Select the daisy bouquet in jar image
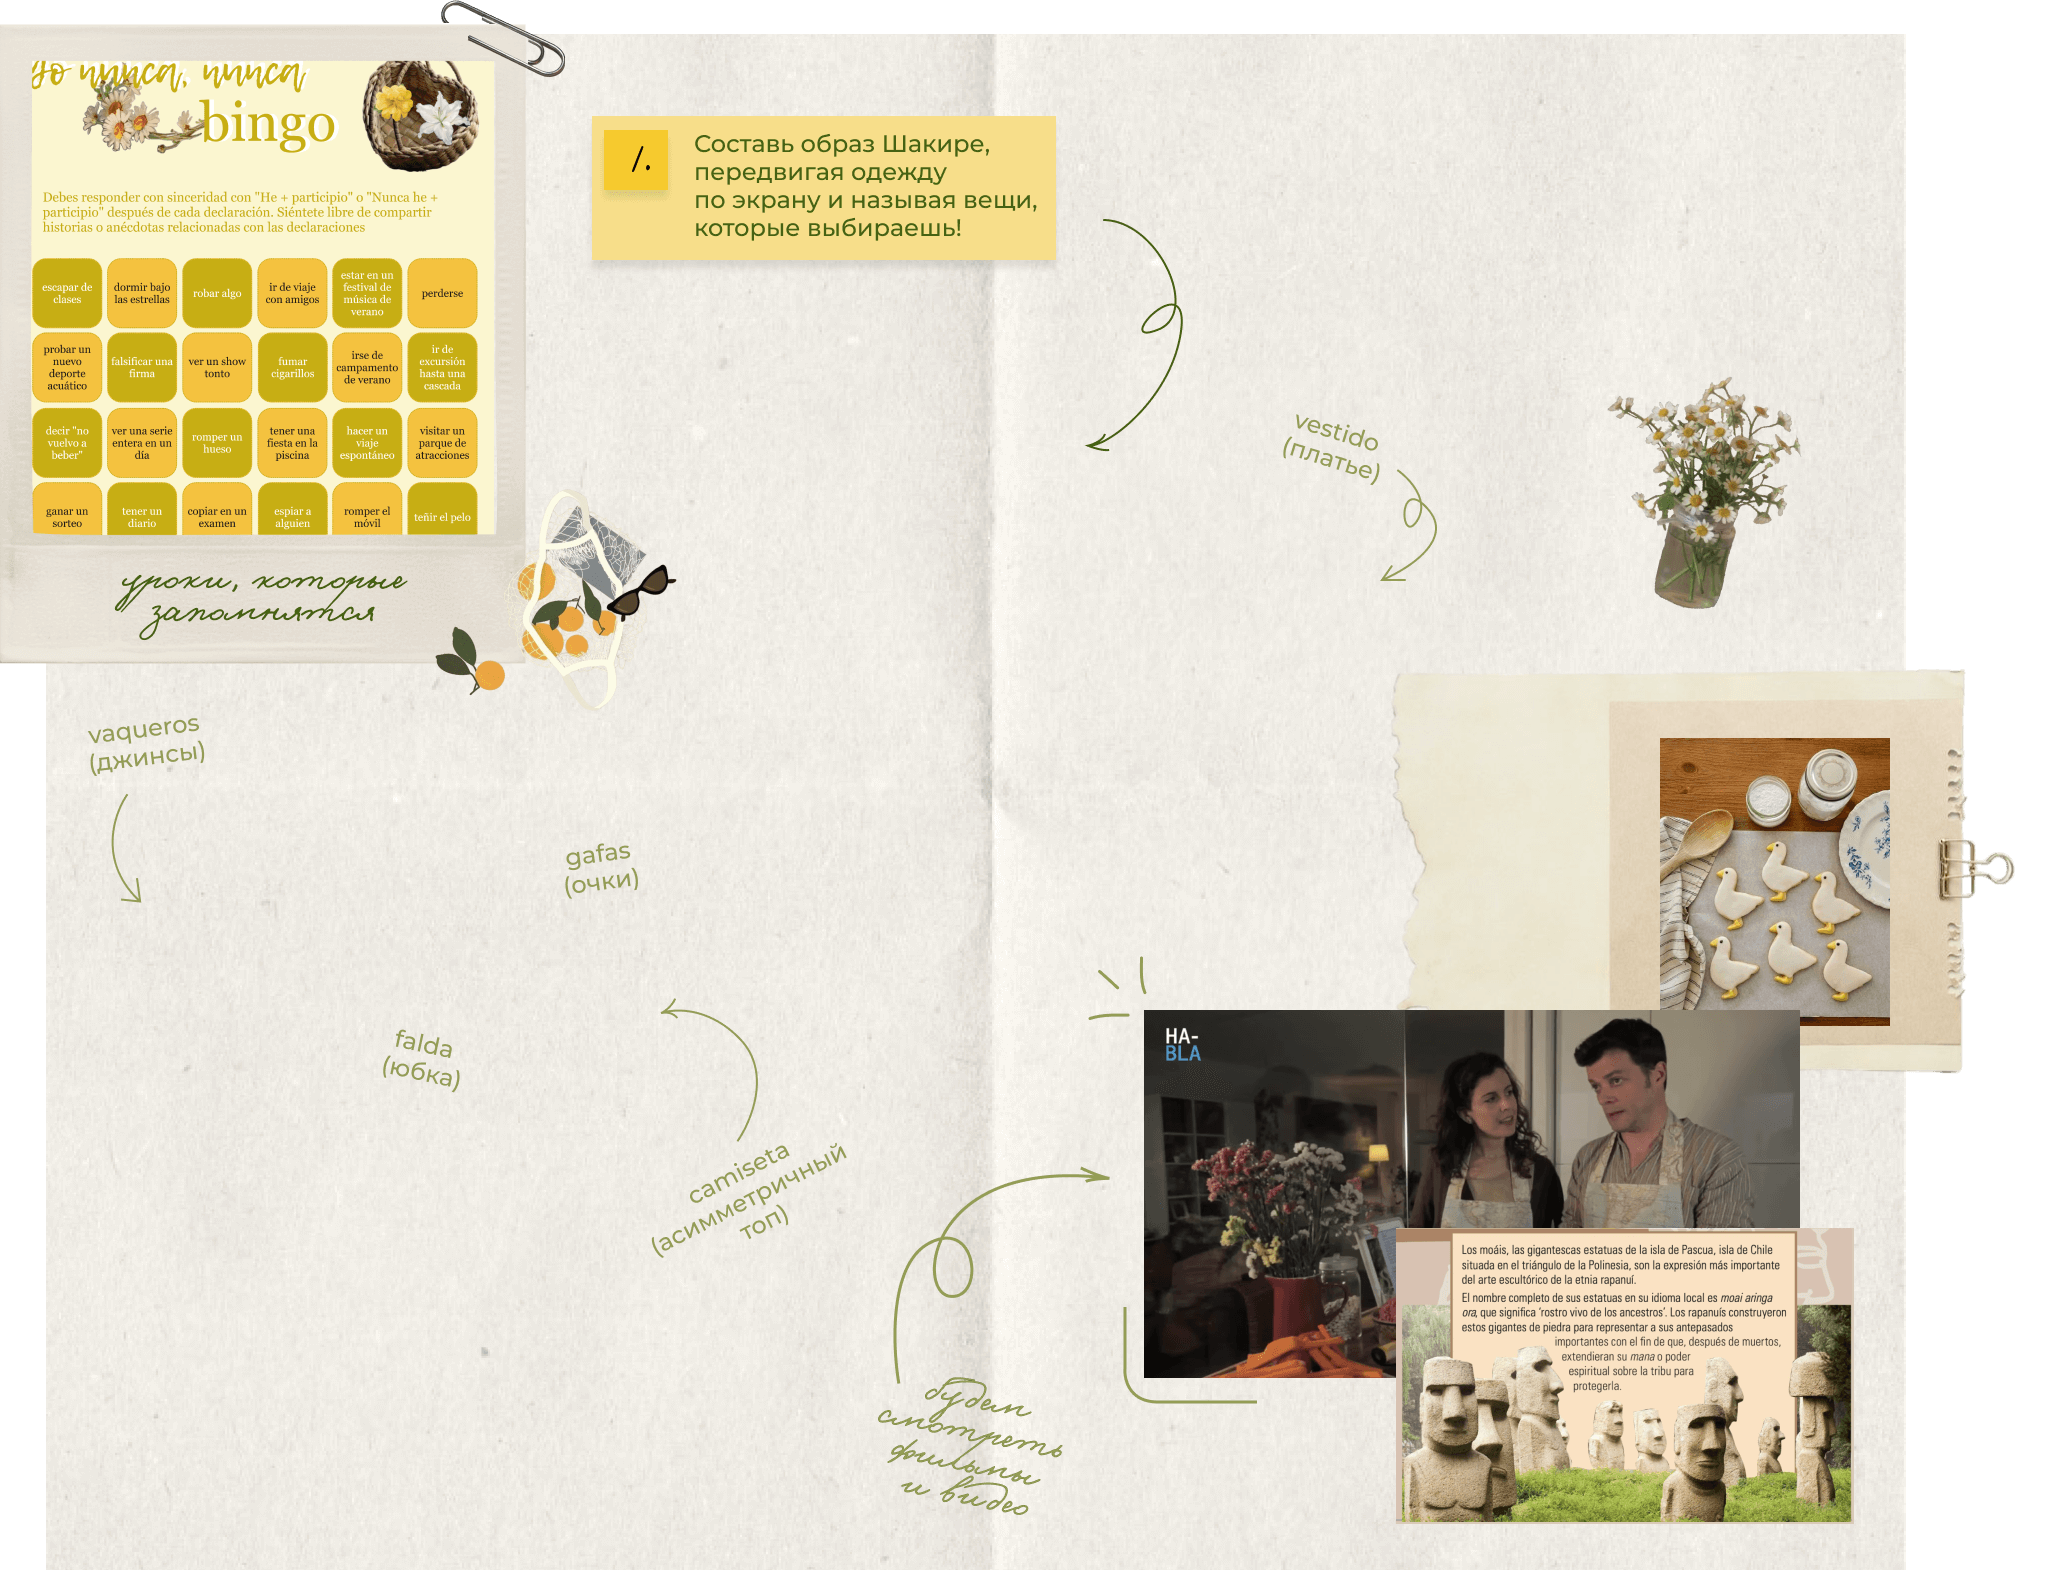The image size is (2062, 1570). click(x=1703, y=493)
